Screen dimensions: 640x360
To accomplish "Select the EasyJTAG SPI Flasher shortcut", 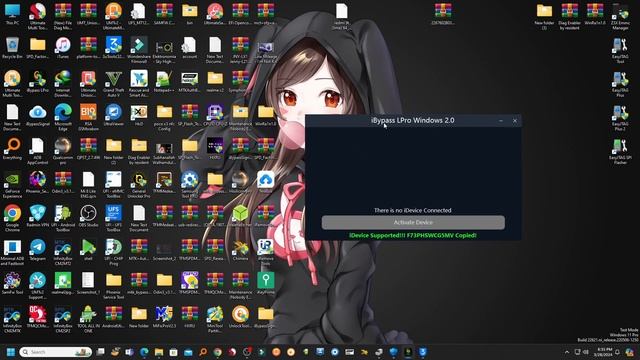I will 620,151.
